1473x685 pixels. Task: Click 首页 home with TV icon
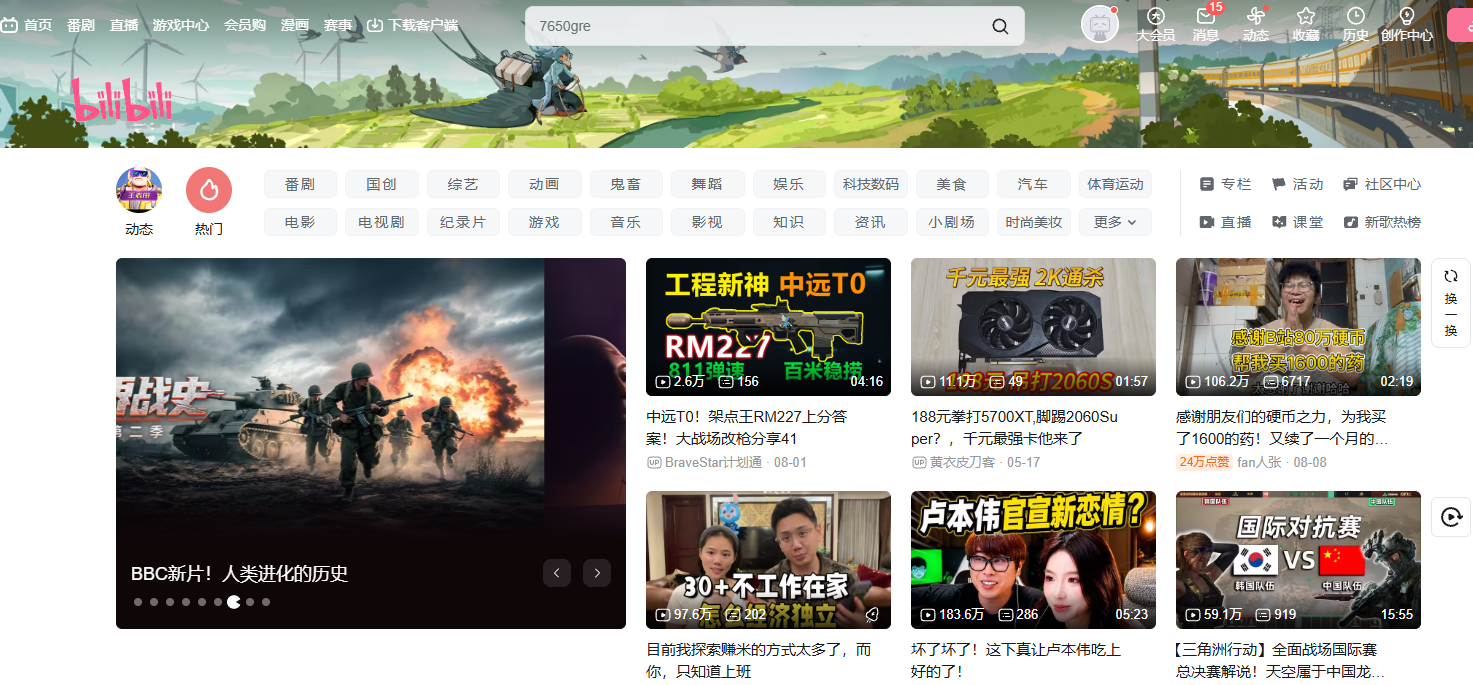[26, 25]
